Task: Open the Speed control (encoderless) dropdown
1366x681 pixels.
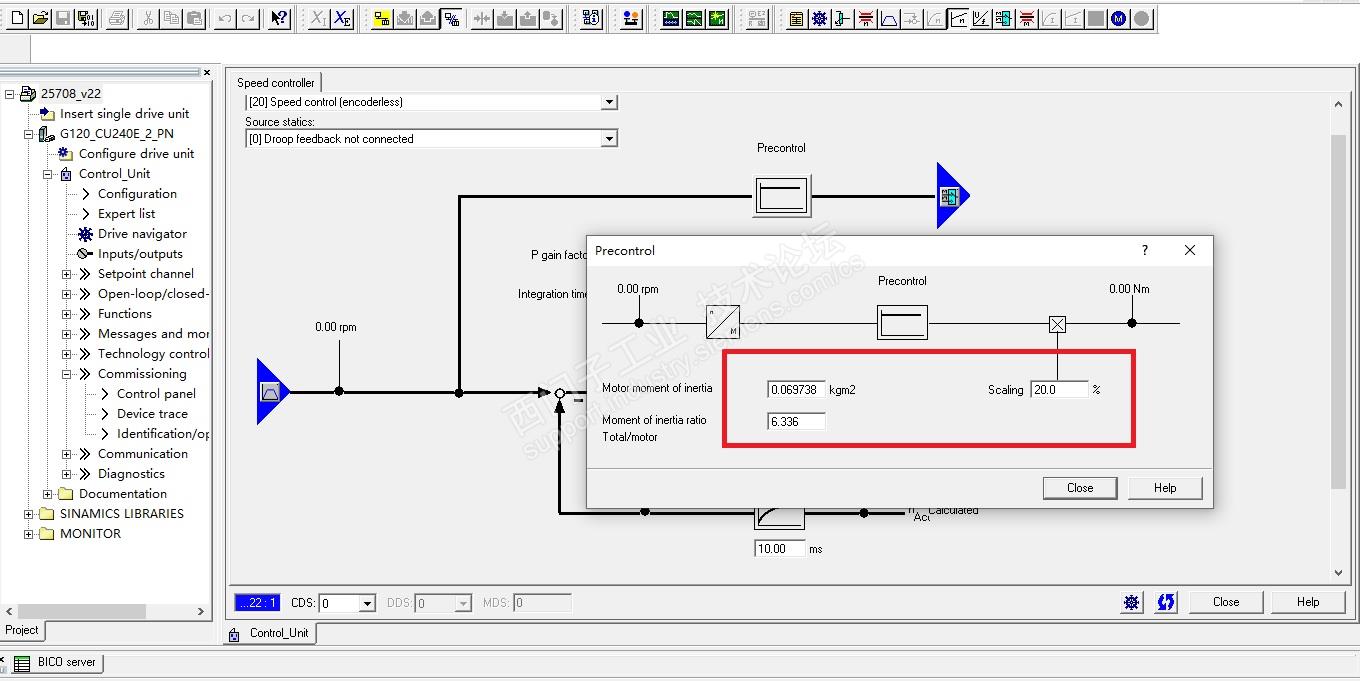Action: tap(609, 102)
